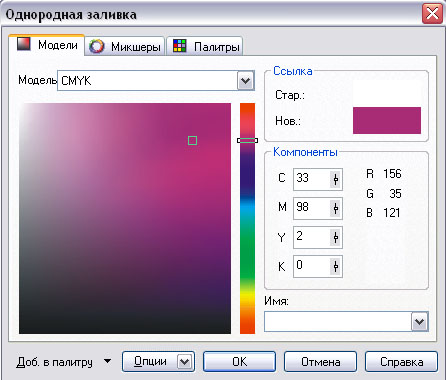Click the CMYK model combo box
Screen dimensions: 446x380
click(156, 81)
